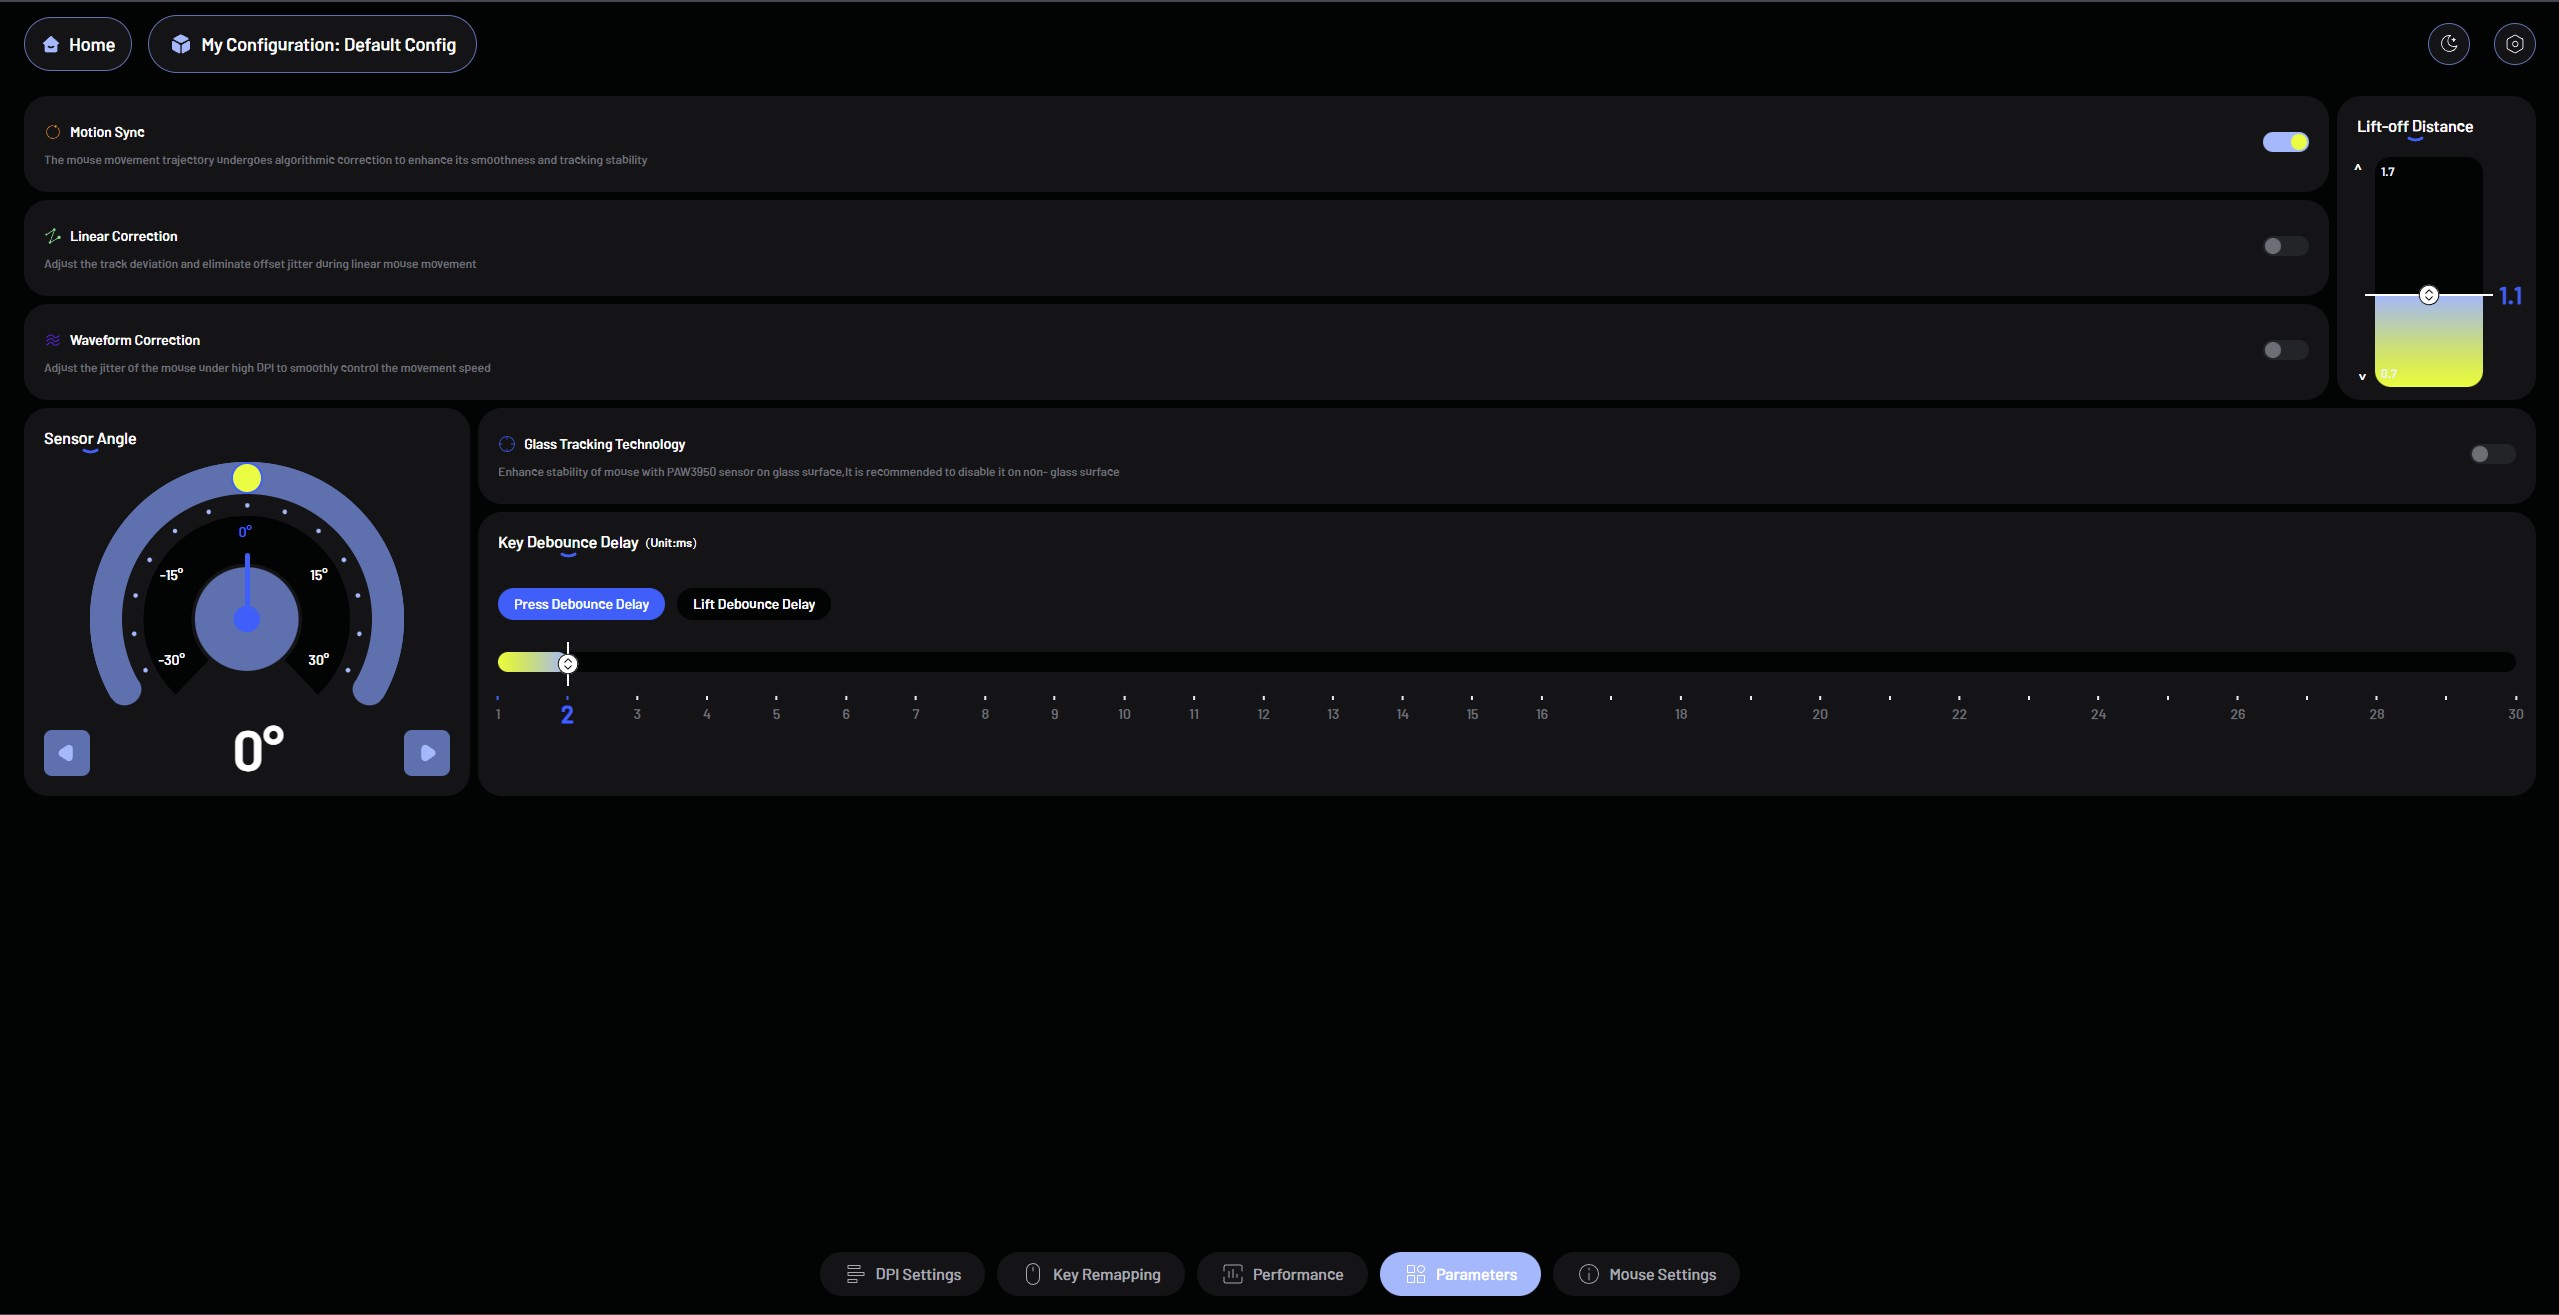The height and width of the screenshot is (1315, 2559).
Task: Click the Home house icon
Action: click(x=51, y=45)
